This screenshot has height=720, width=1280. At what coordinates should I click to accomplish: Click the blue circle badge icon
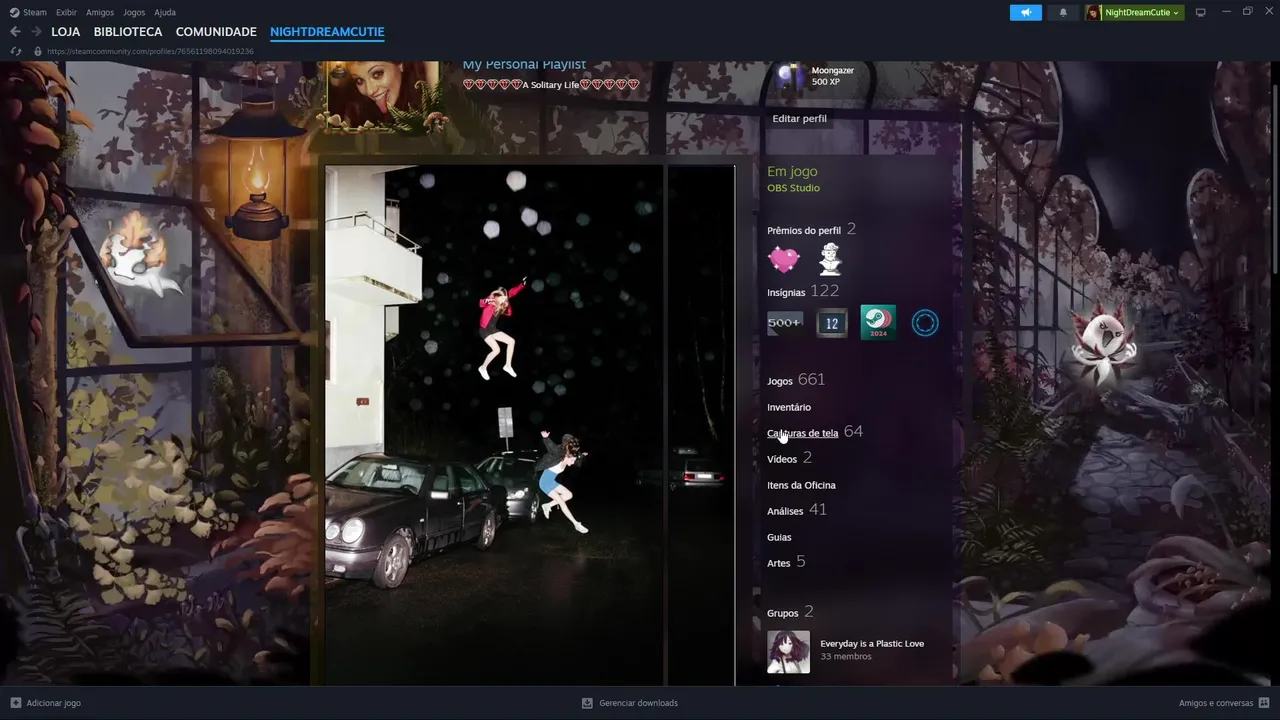pyautogui.click(x=925, y=322)
